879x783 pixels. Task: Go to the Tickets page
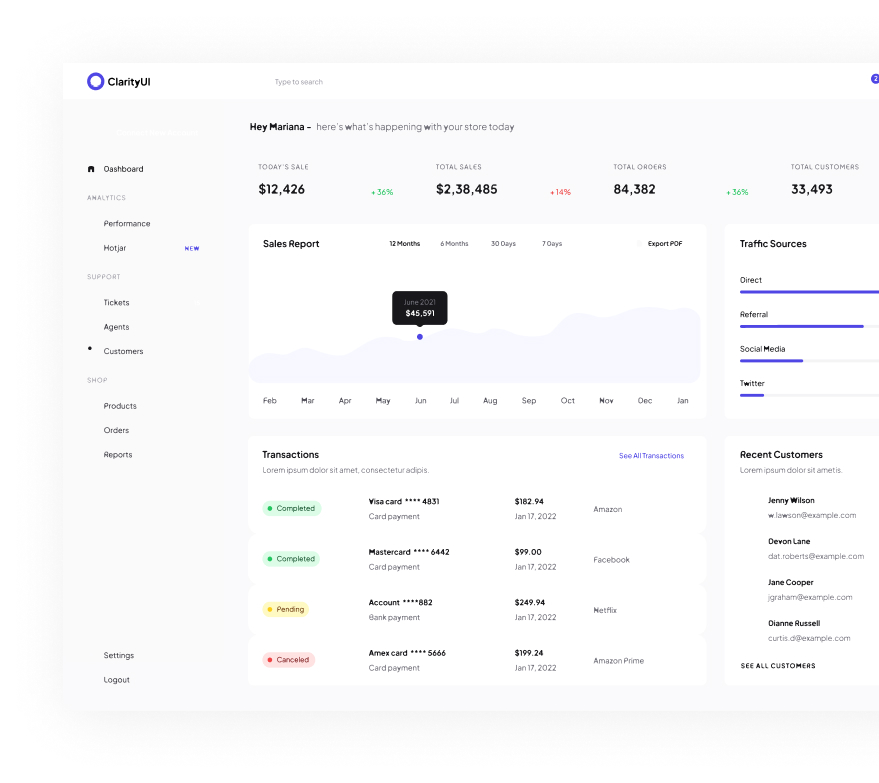pos(116,303)
